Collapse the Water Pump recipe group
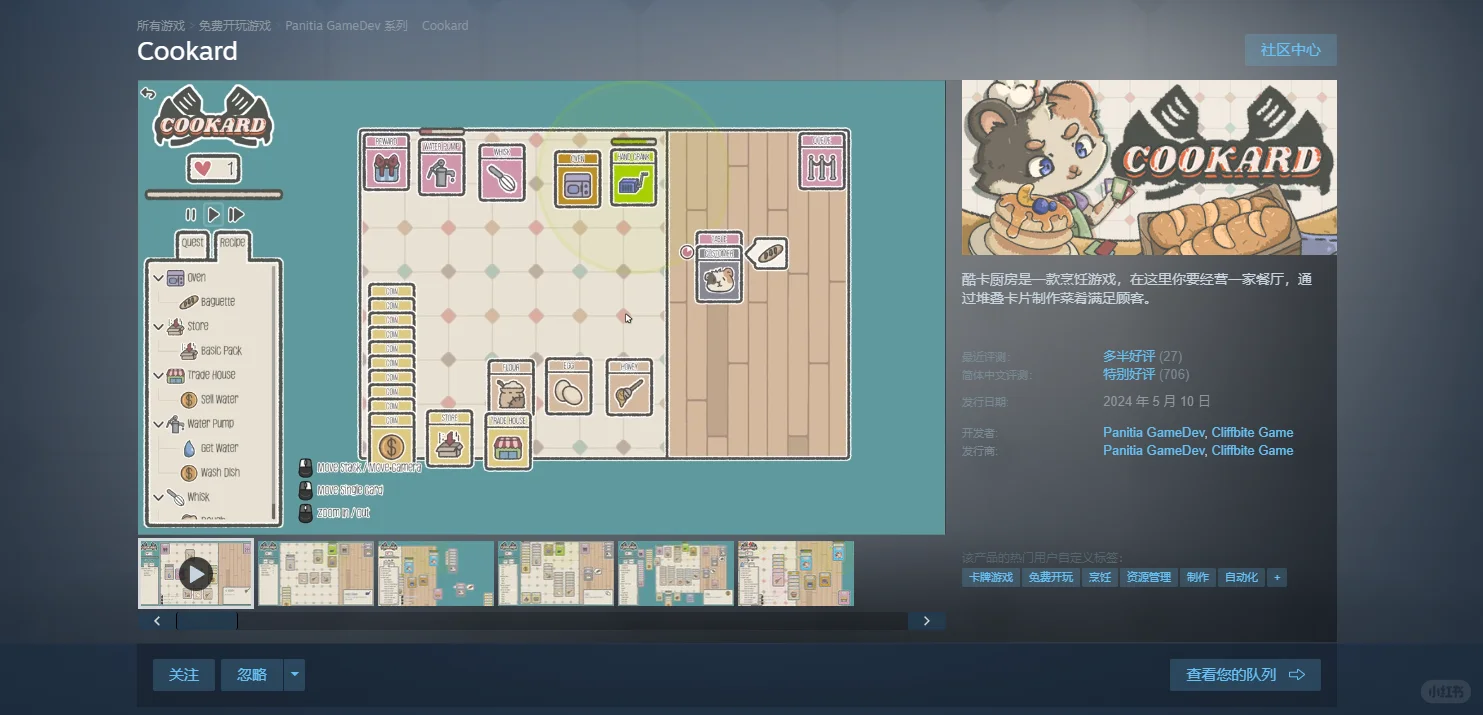1483x715 pixels. (159, 424)
